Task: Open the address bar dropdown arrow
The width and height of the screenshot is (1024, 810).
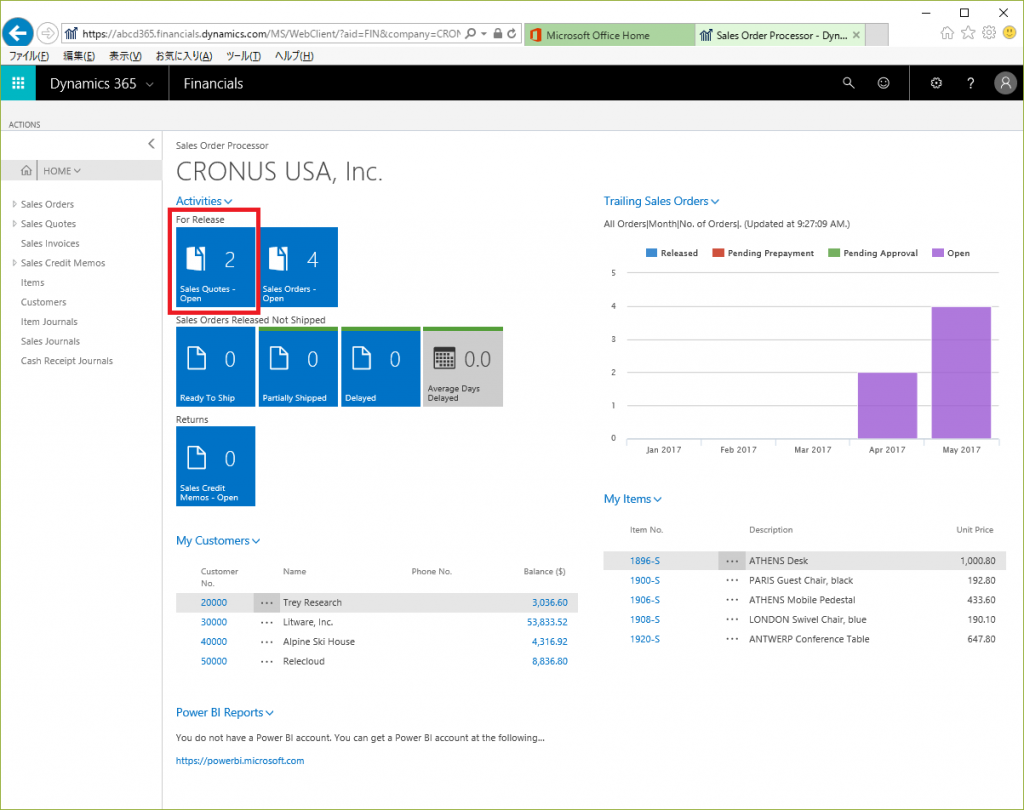Action: tap(484, 33)
